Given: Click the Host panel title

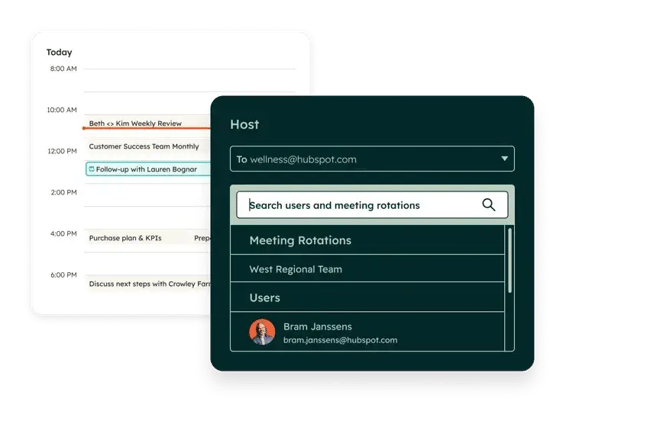Looking at the screenshot, I should pyautogui.click(x=245, y=124).
